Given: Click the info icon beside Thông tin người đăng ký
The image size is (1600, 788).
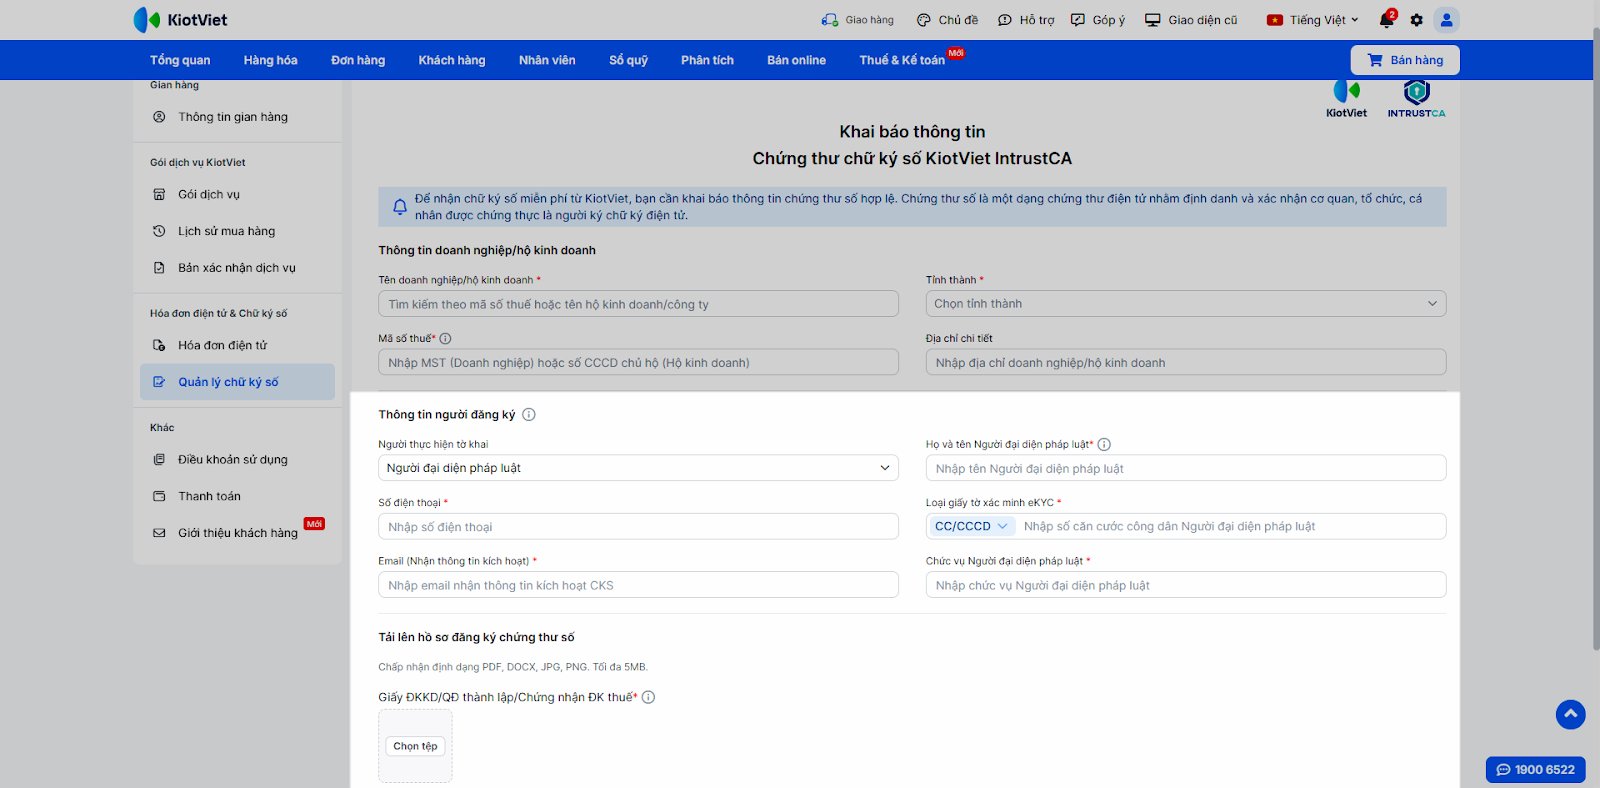Looking at the screenshot, I should (529, 415).
